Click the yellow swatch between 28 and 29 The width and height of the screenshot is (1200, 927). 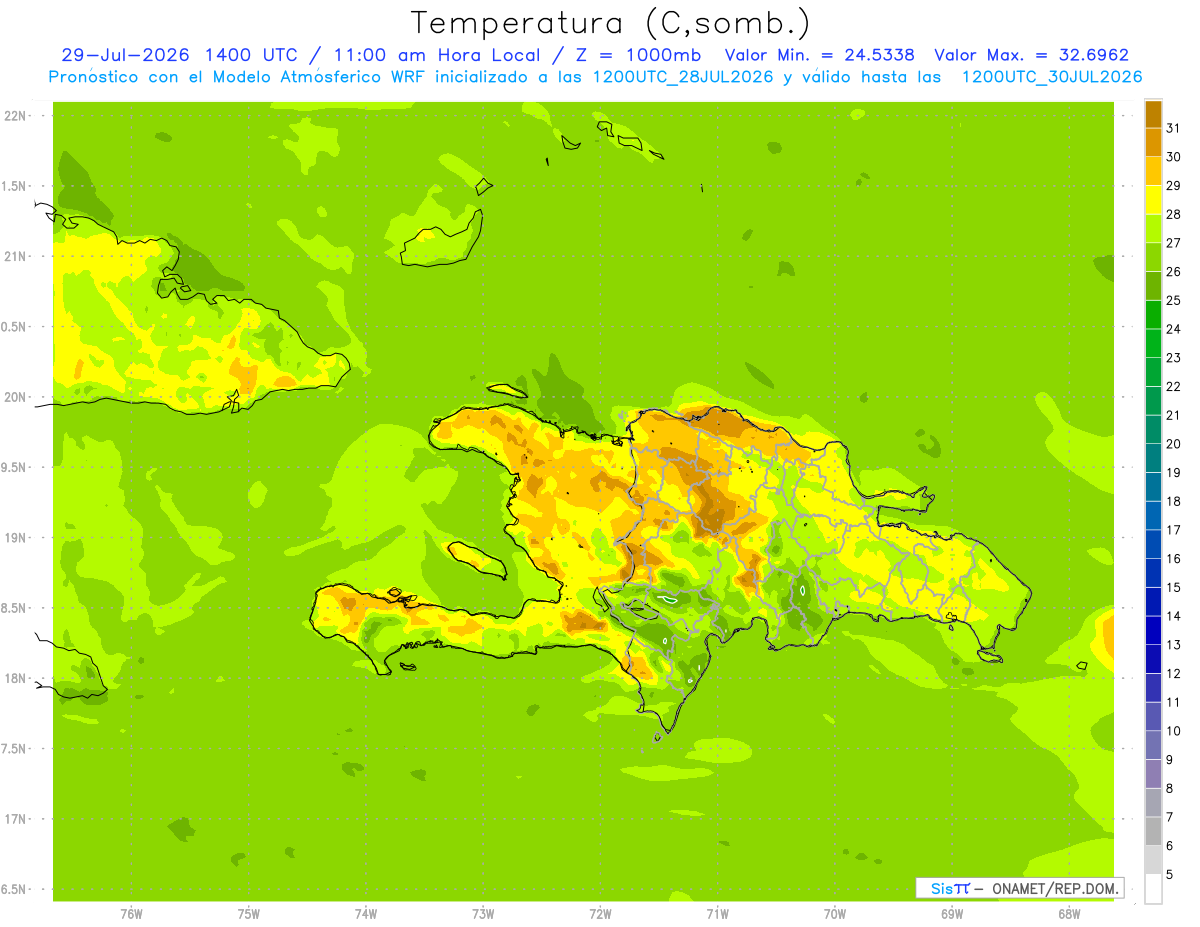coord(1153,199)
